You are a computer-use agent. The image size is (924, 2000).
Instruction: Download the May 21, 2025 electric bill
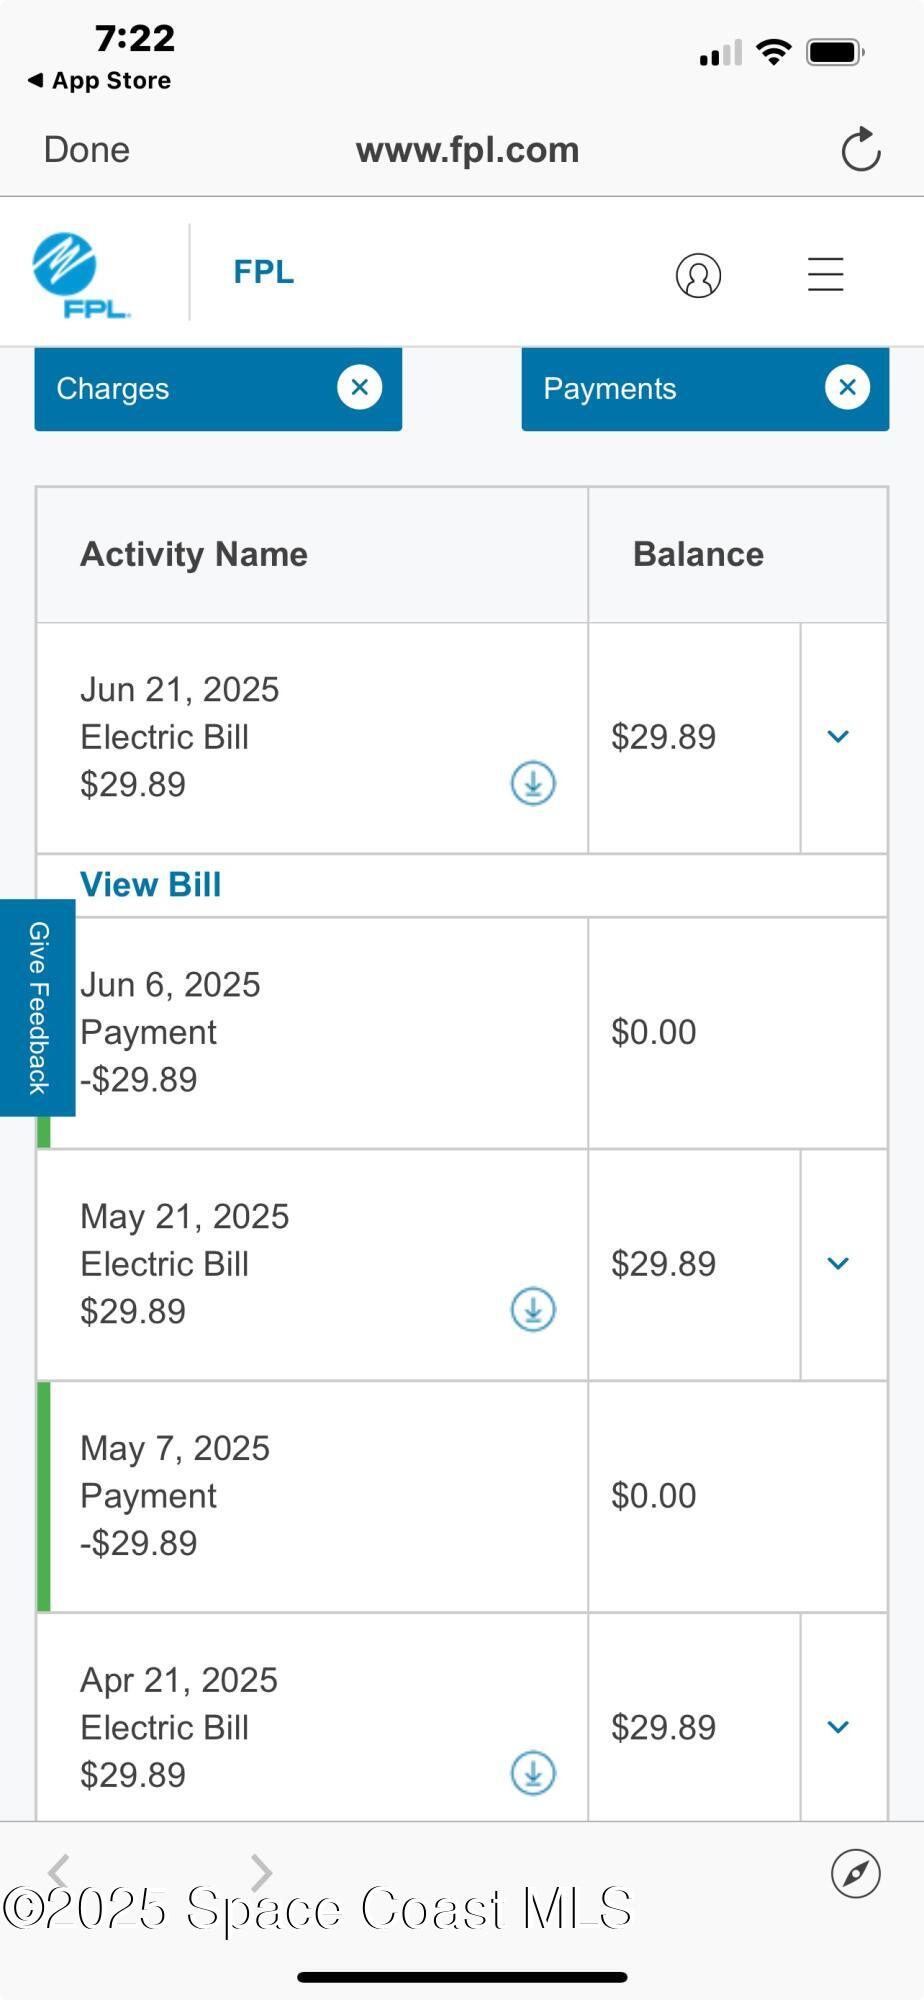[533, 1309]
